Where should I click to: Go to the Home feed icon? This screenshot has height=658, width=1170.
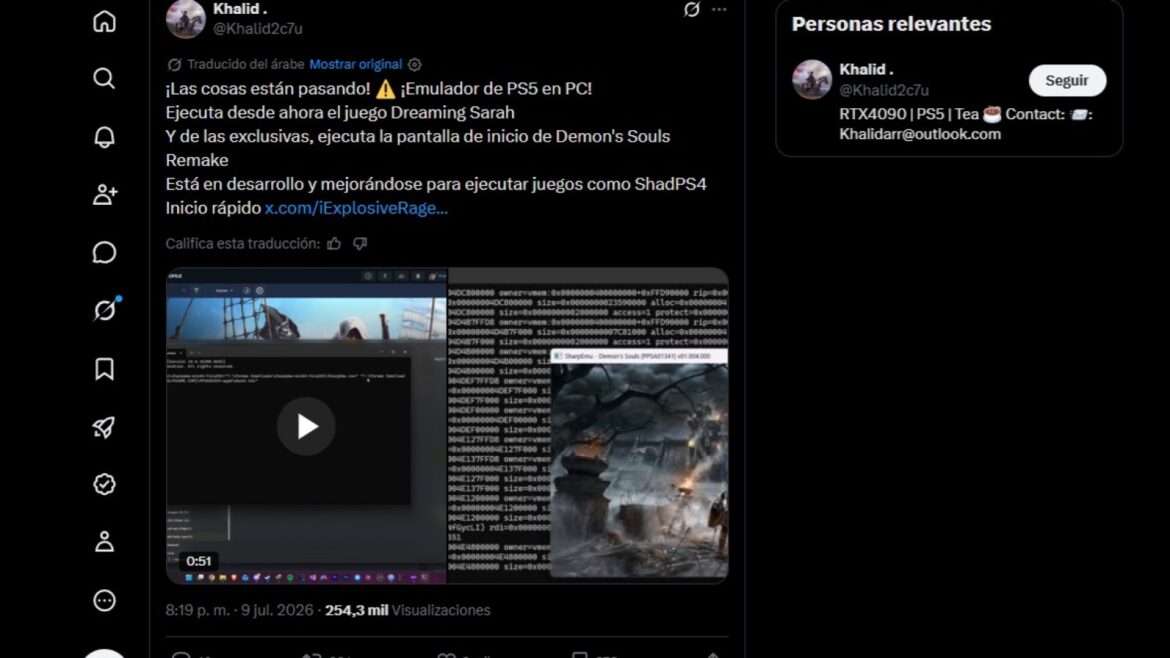click(x=104, y=21)
